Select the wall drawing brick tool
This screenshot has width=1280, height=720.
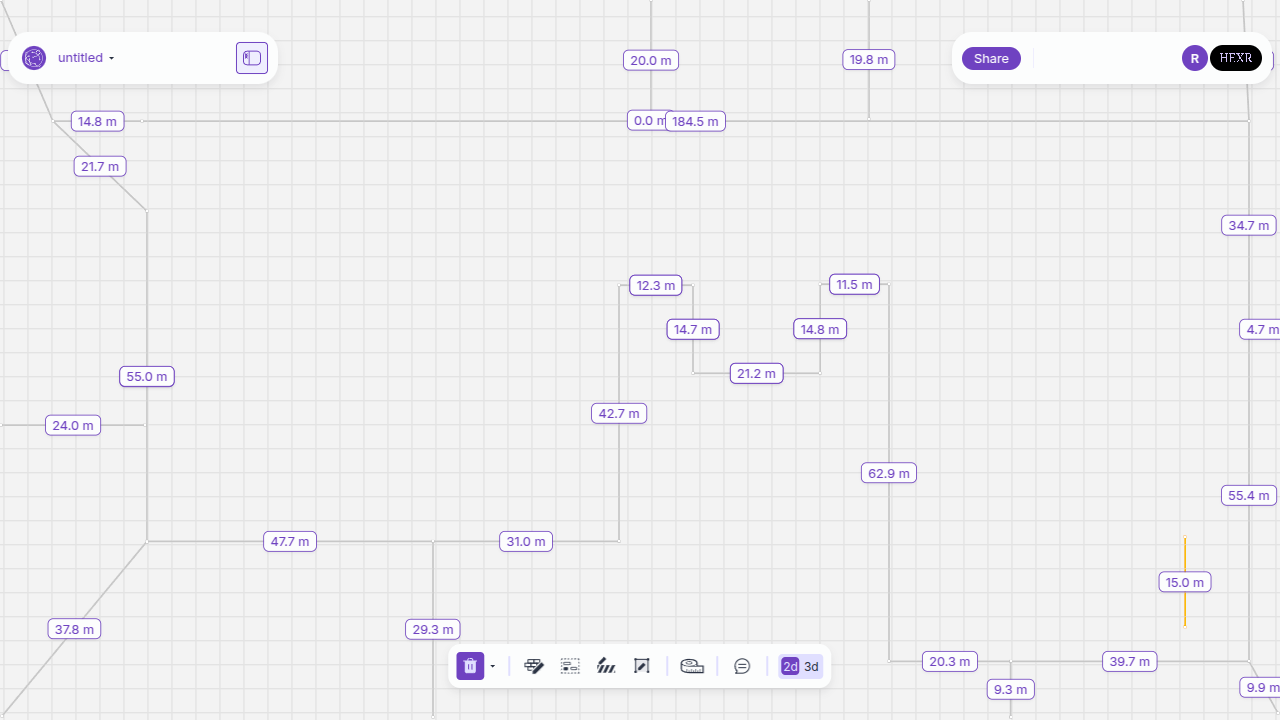[534, 666]
